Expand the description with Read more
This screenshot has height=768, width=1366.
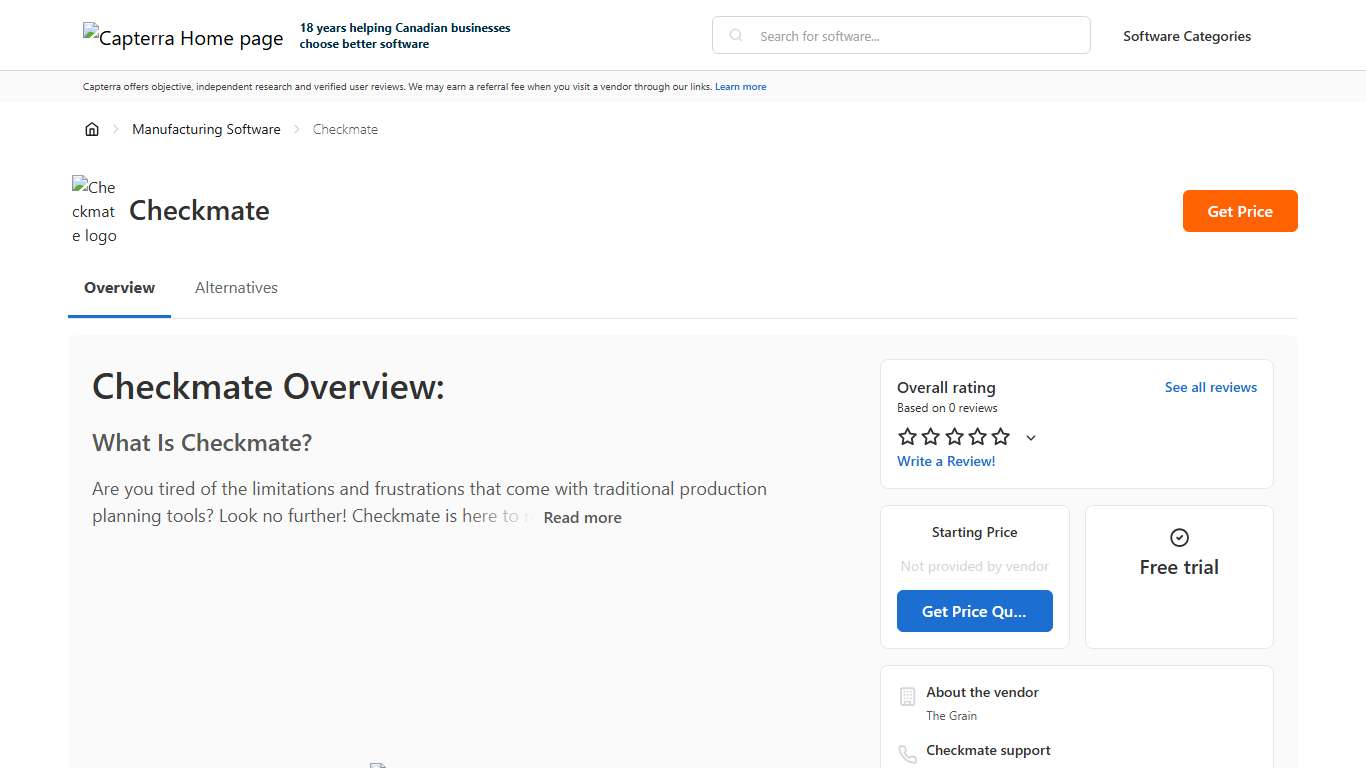[582, 517]
